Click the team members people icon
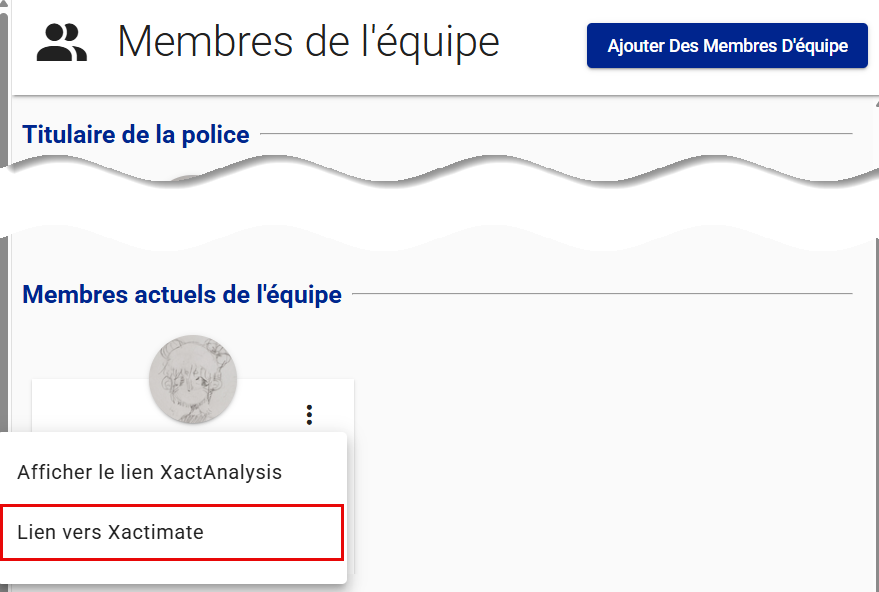The image size is (879, 592). coord(62,43)
